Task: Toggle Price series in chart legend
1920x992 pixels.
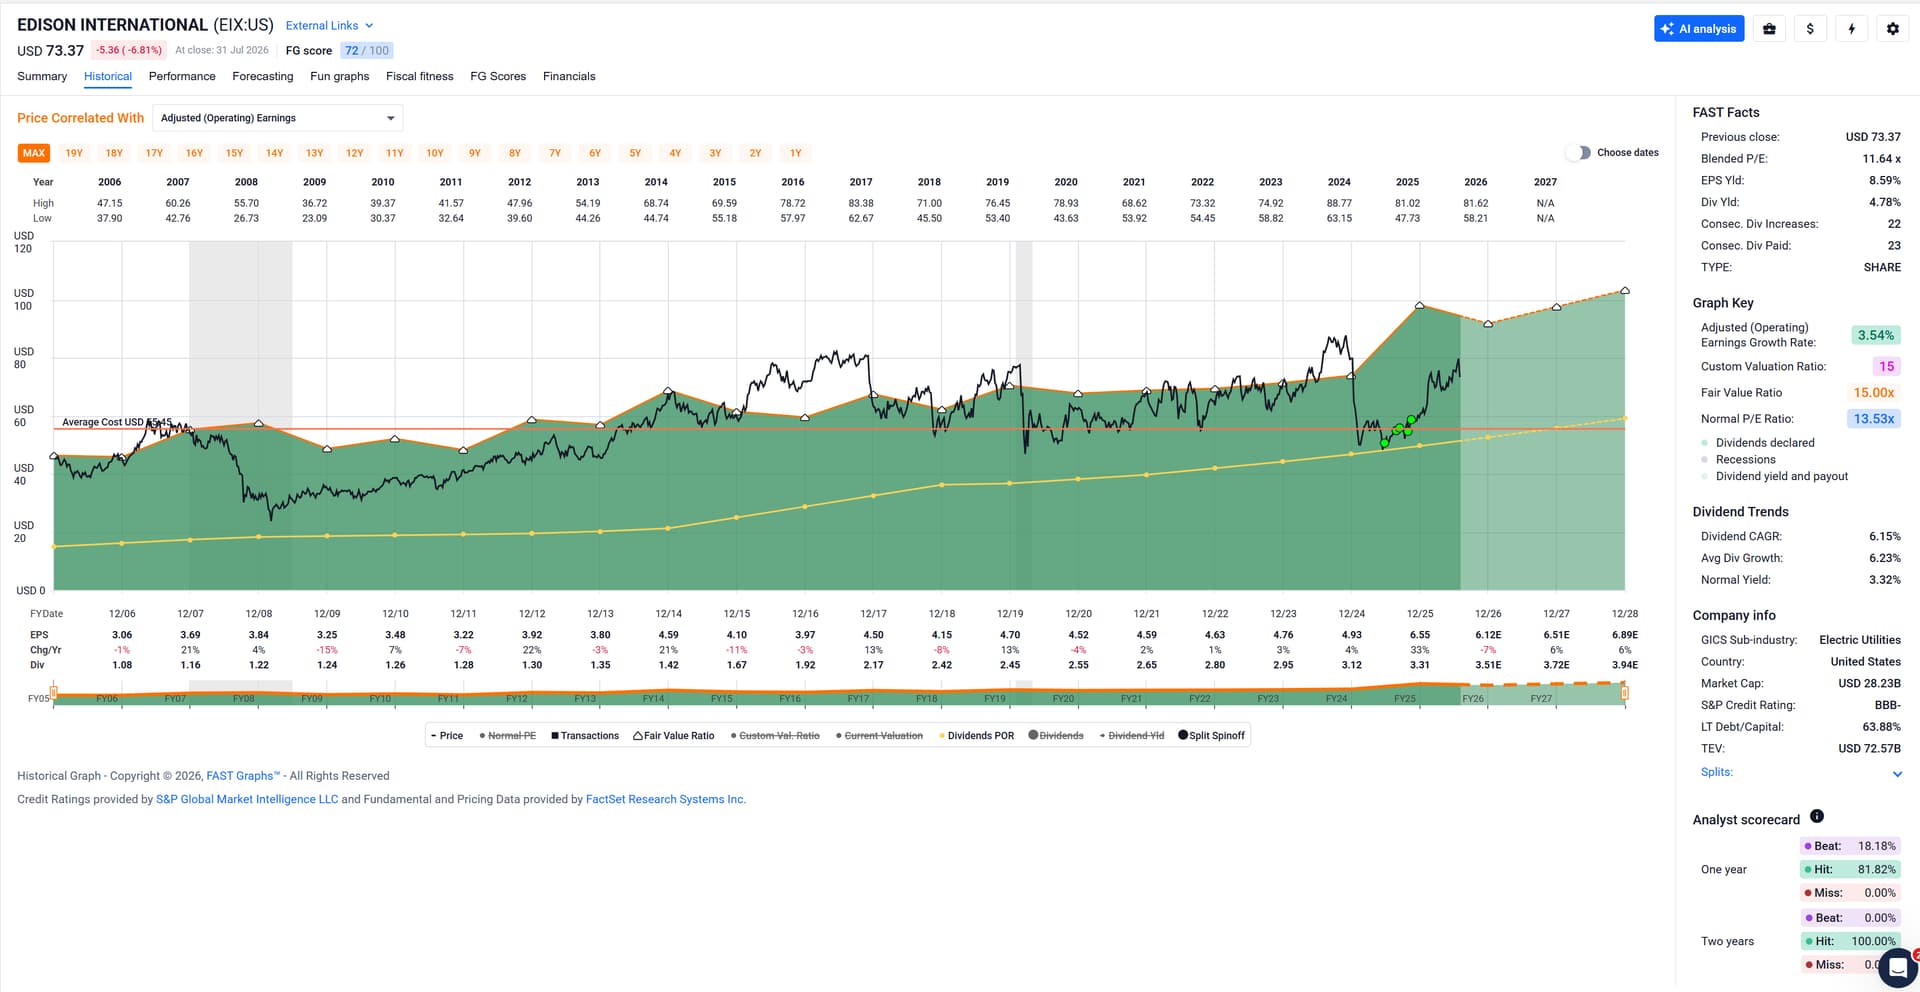Action: [x=447, y=736]
